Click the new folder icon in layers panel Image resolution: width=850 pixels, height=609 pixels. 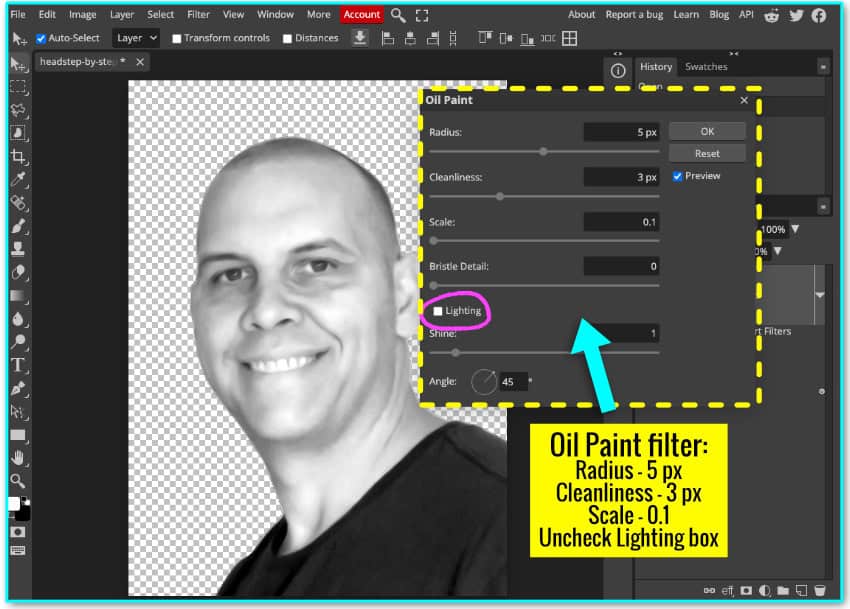click(x=783, y=591)
